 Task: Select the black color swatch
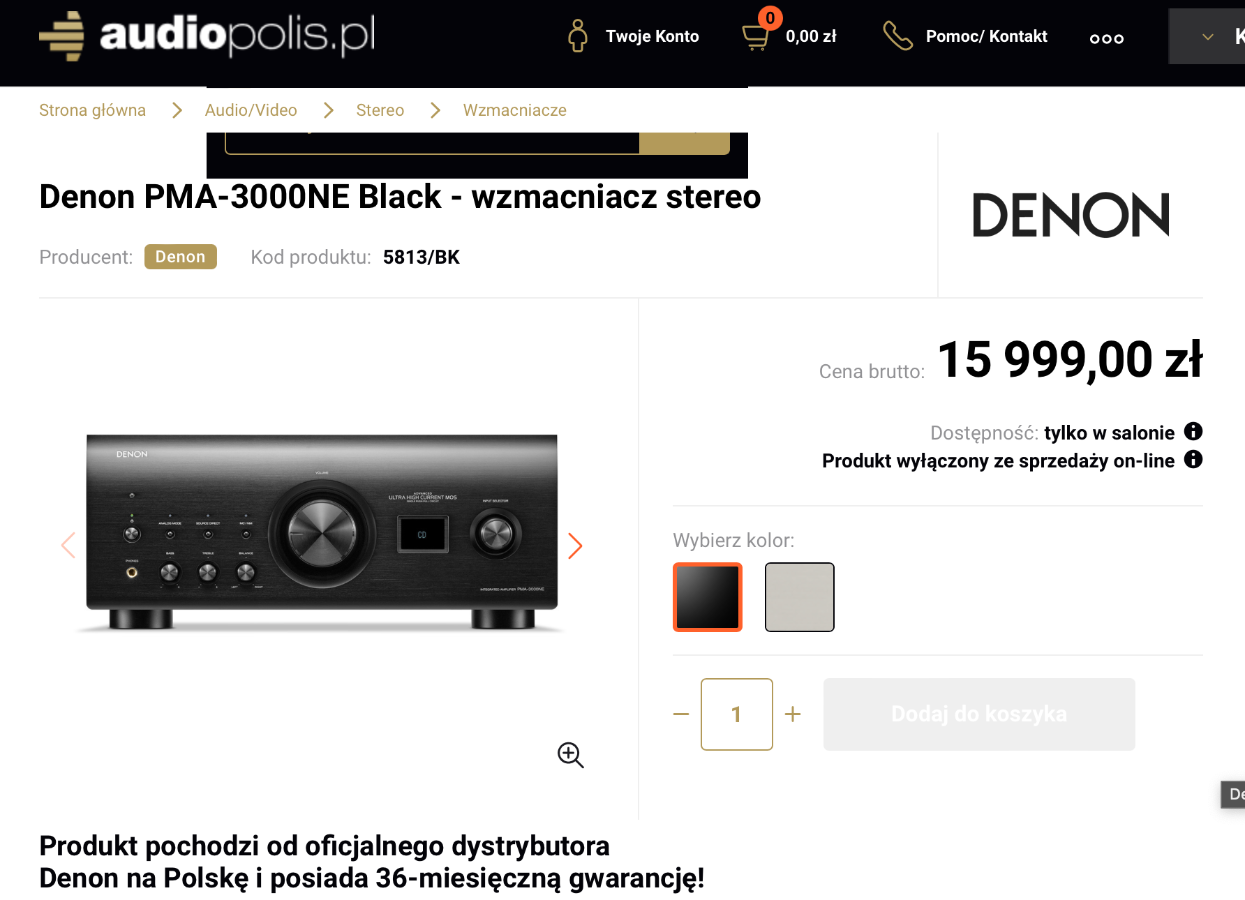coord(708,597)
